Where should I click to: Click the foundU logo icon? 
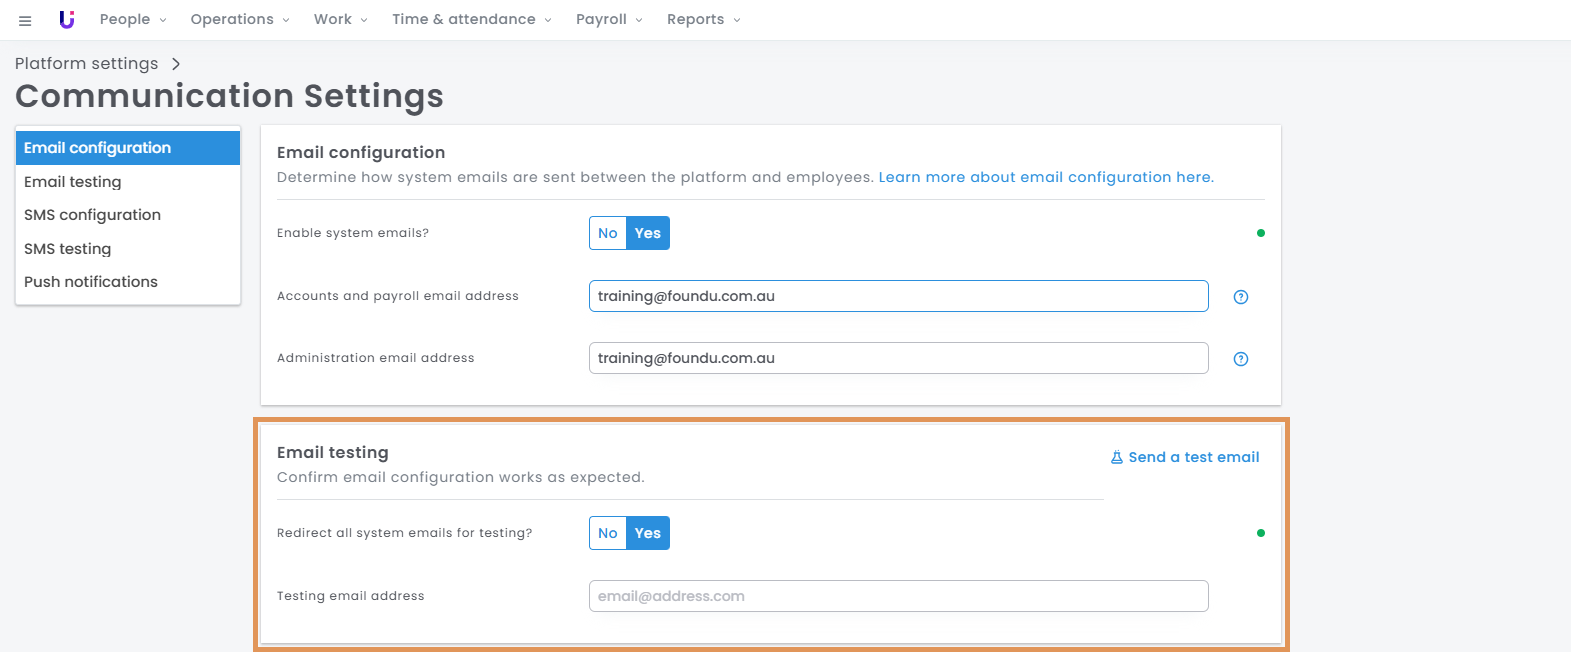click(x=67, y=20)
